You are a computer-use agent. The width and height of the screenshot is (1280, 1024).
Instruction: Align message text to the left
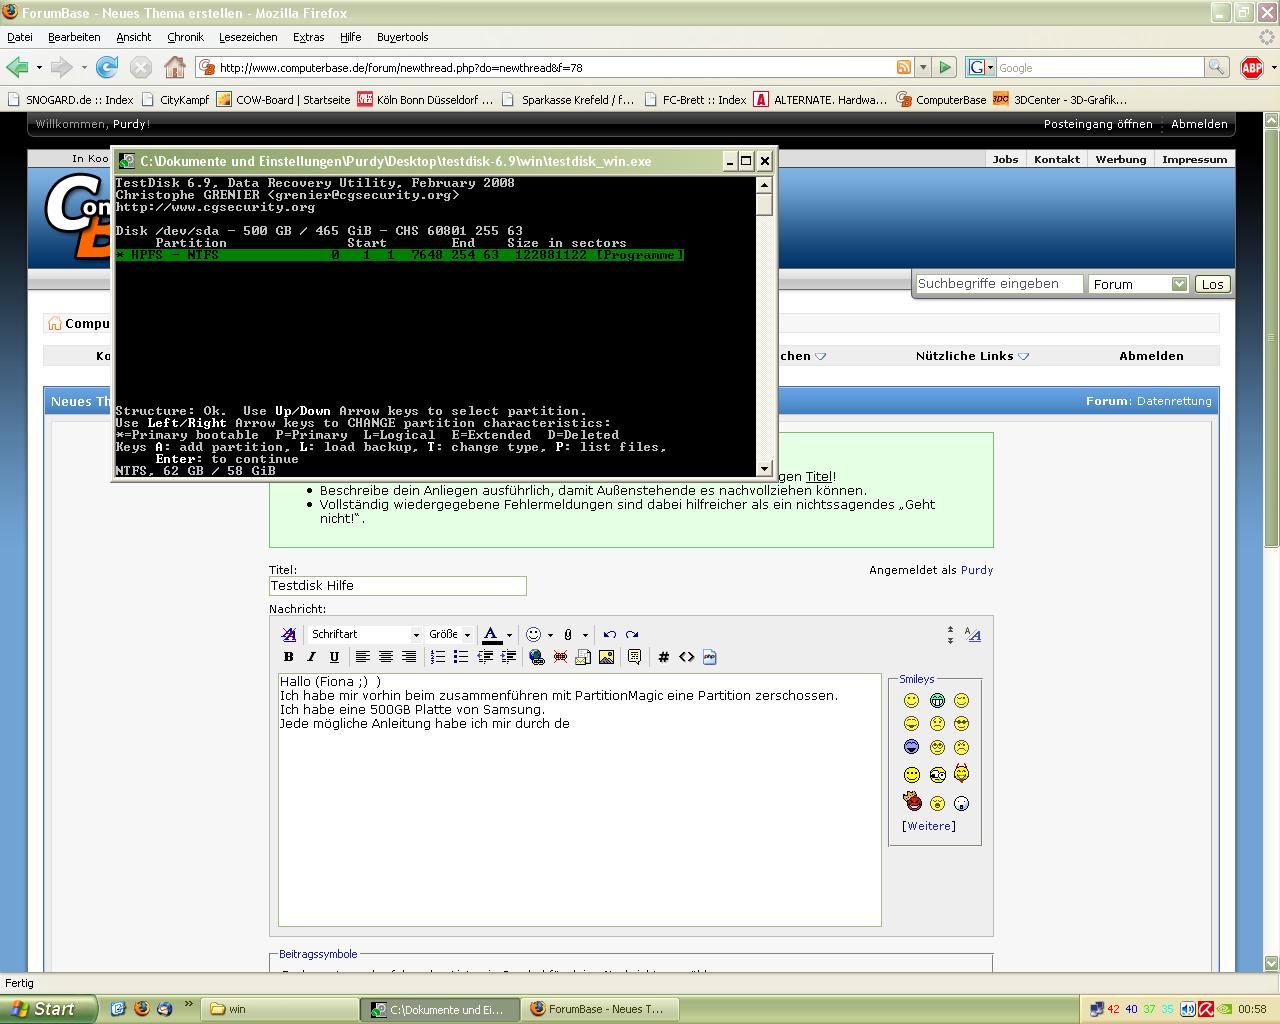point(362,657)
